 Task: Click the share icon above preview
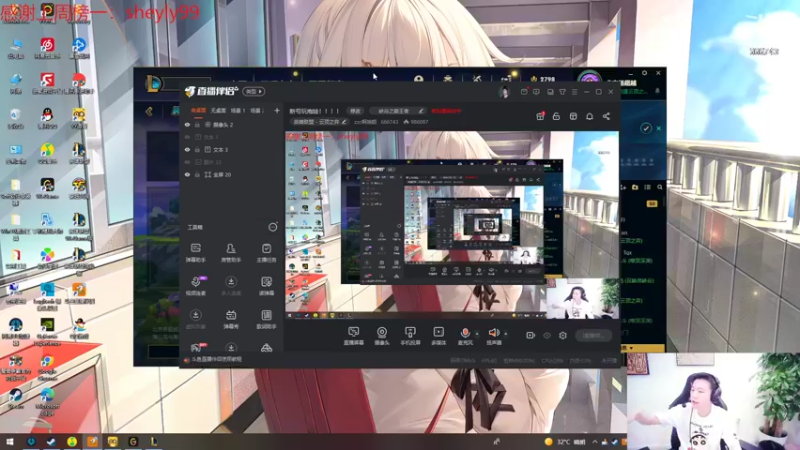click(606, 116)
